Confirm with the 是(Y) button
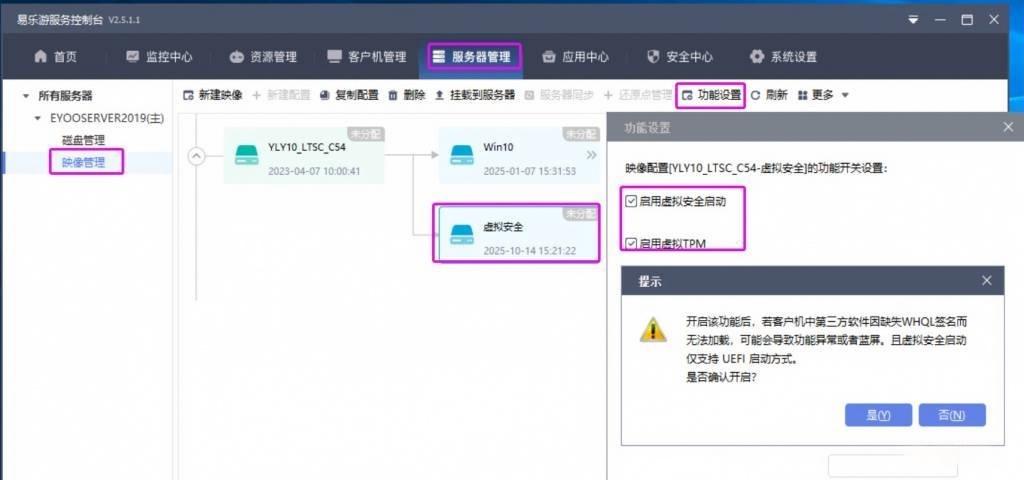The image size is (1024, 480). [x=878, y=415]
